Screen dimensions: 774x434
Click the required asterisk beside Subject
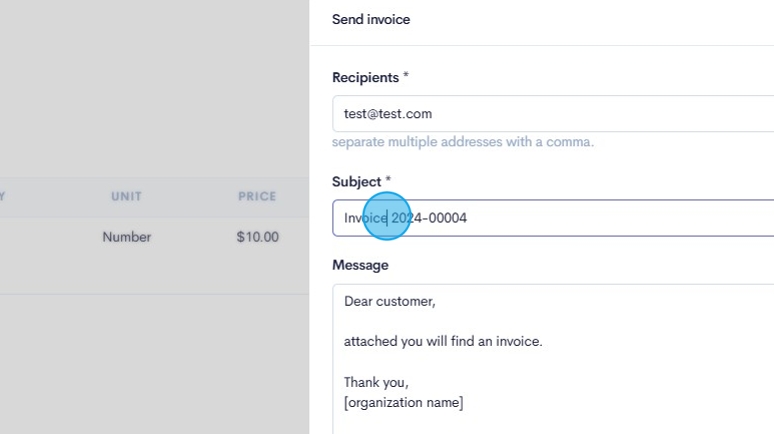(388, 181)
